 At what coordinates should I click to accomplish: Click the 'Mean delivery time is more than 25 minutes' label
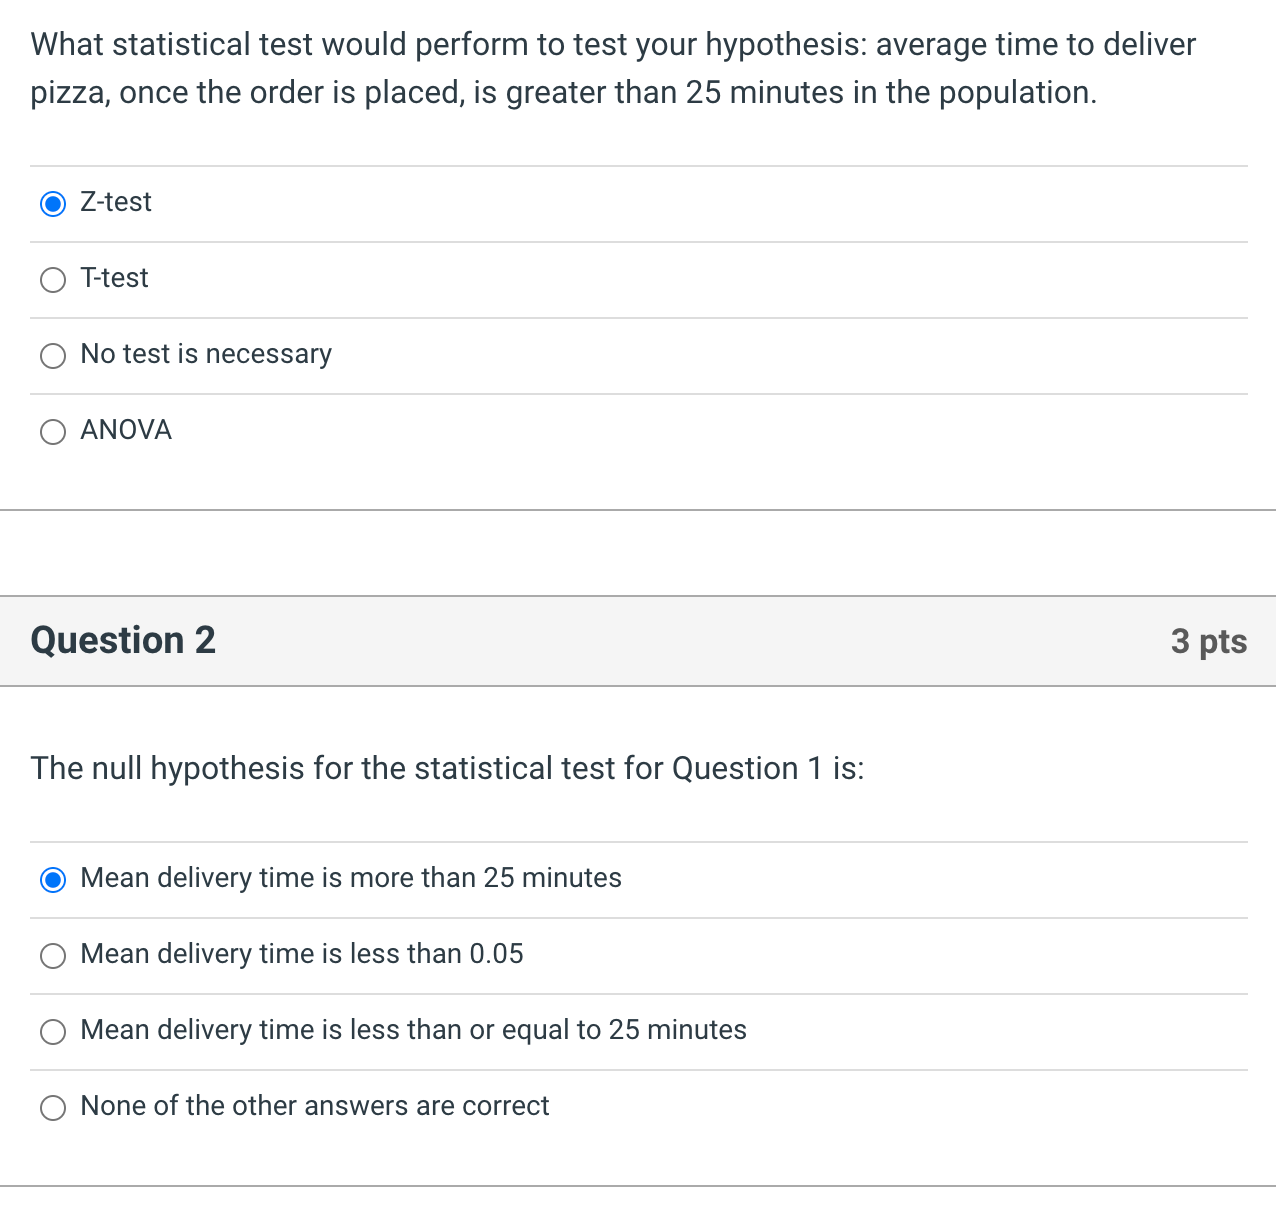coord(351,879)
